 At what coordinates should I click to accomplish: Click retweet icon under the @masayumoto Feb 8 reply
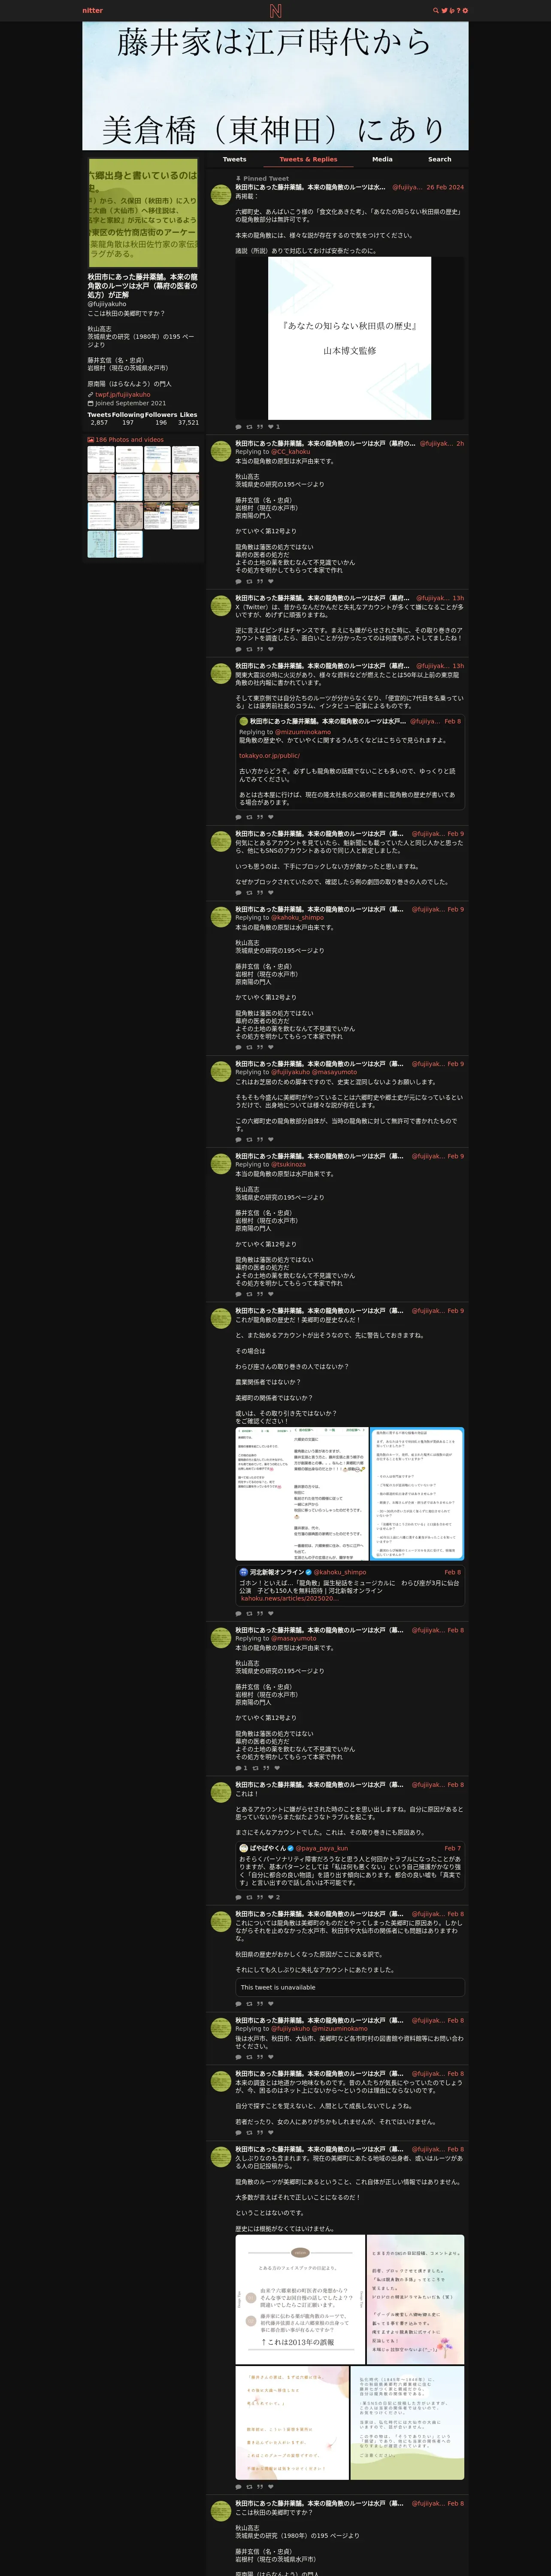(x=254, y=1768)
